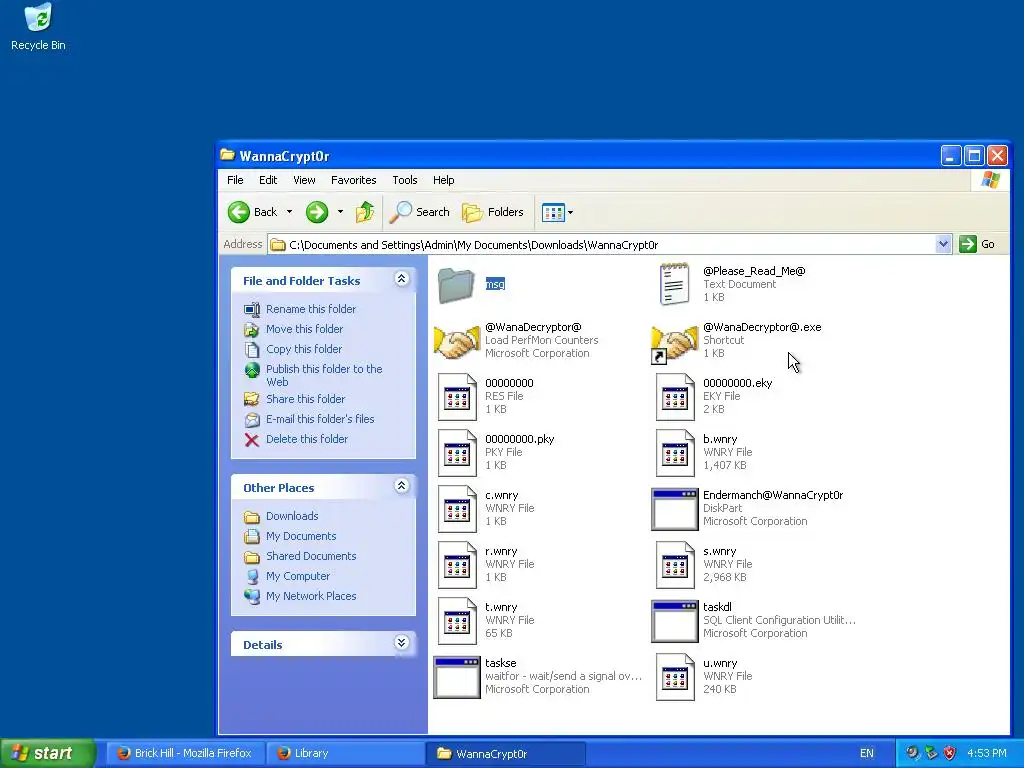Open the Windows start button
The width and height of the screenshot is (1024, 768).
[x=48, y=753]
